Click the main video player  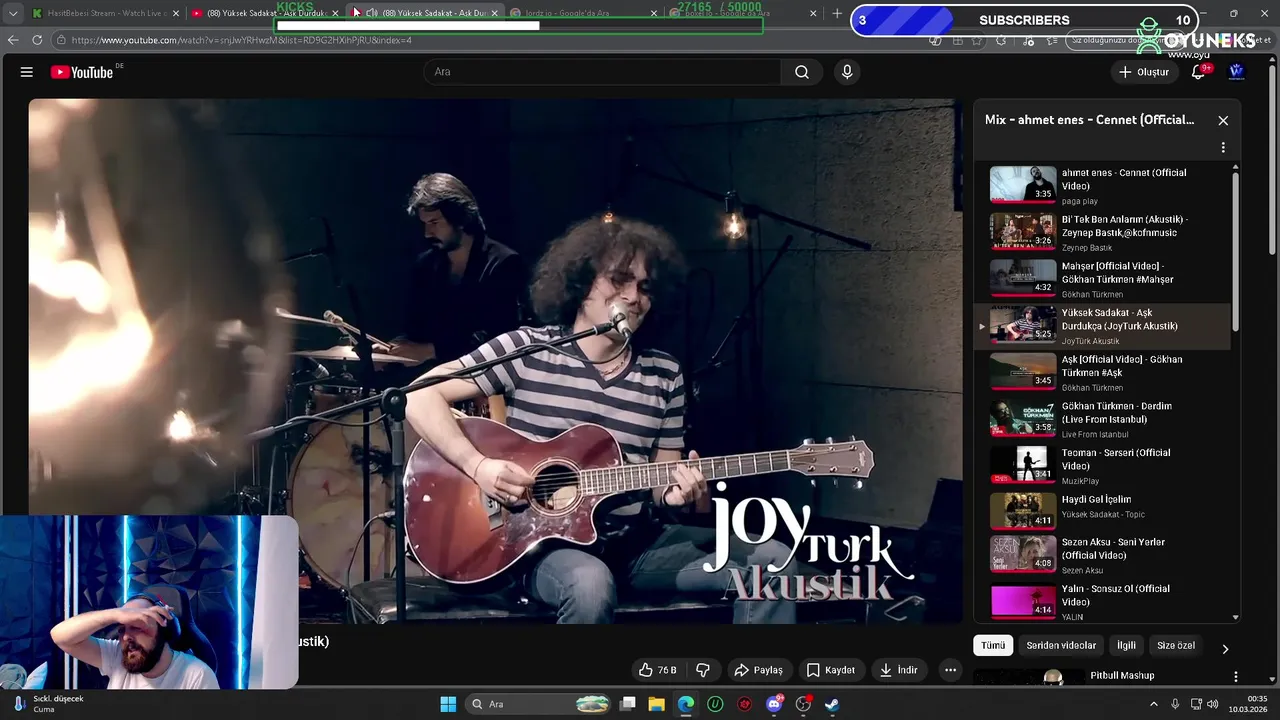click(495, 360)
